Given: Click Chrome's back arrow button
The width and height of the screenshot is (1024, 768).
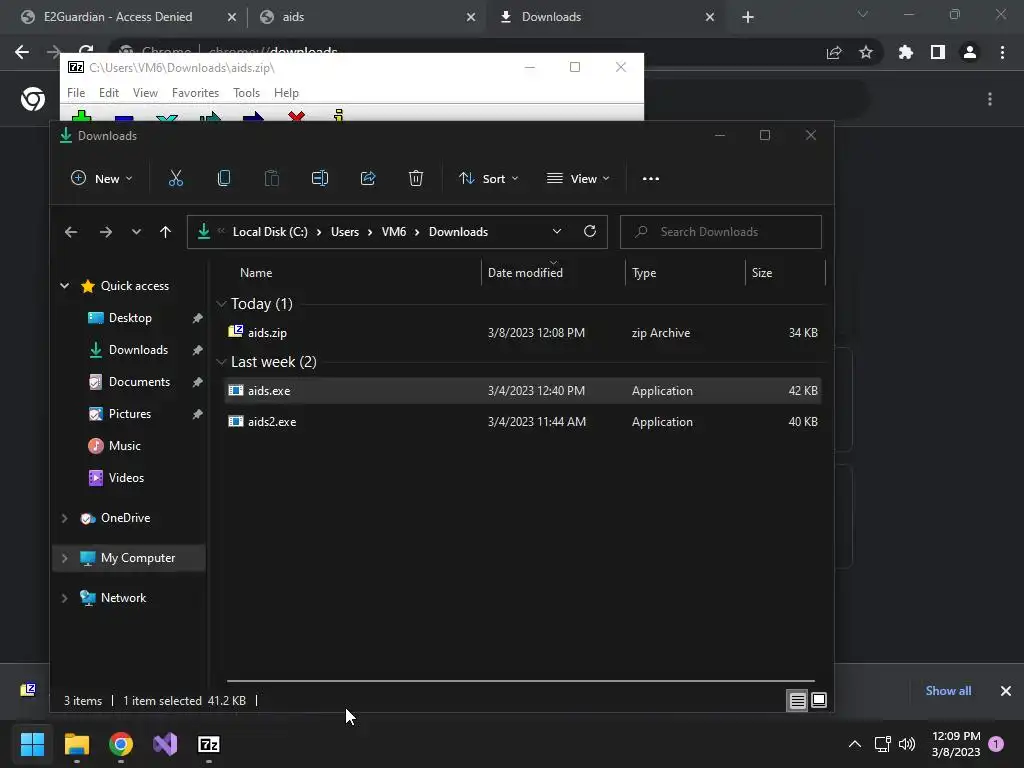Looking at the screenshot, I should [22, 52].
